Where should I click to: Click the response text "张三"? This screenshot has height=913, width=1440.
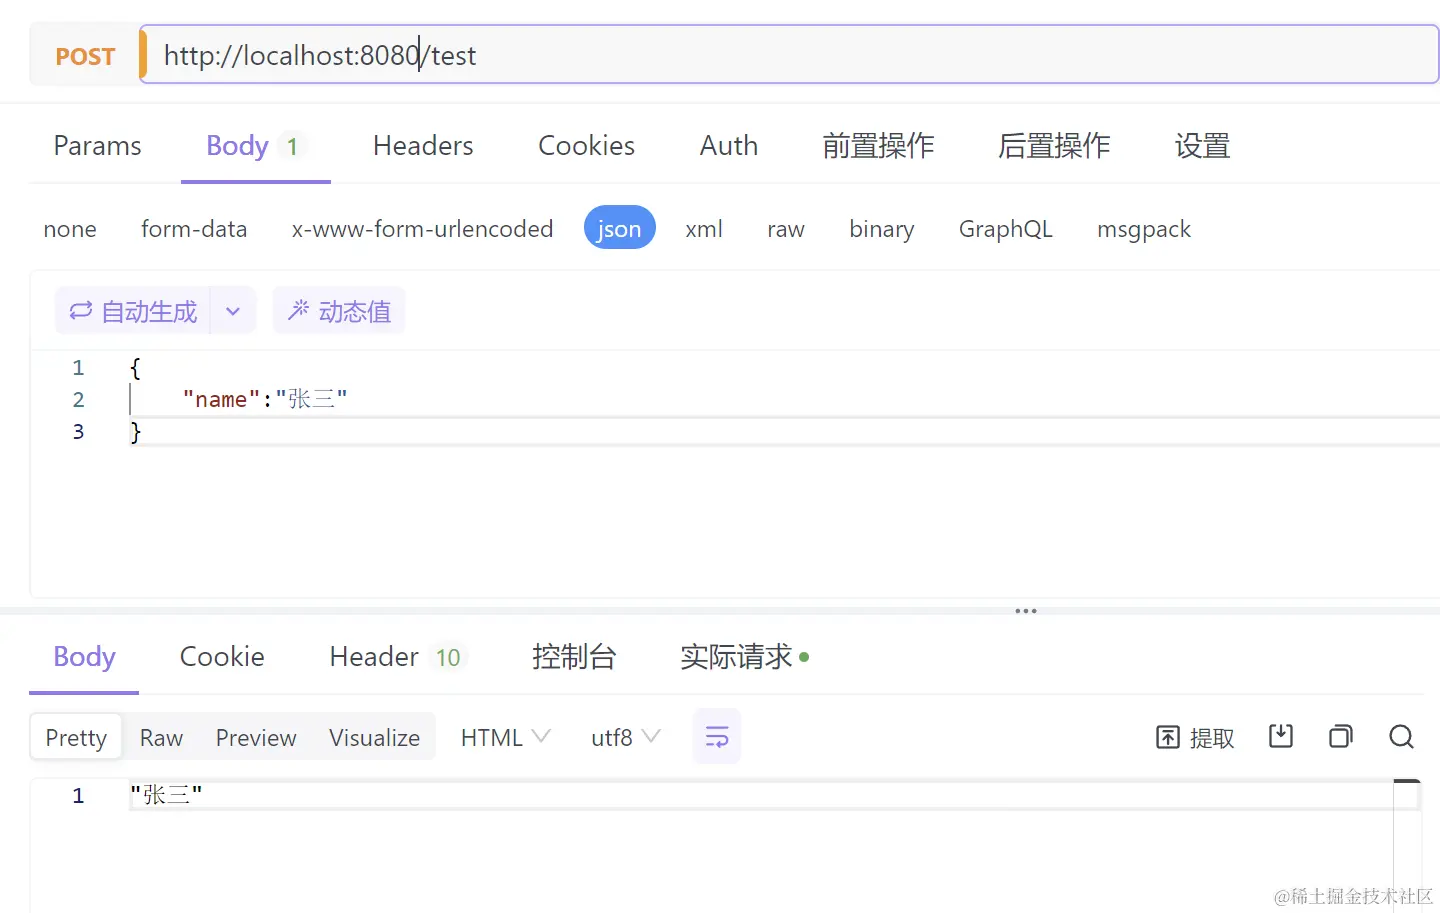coord(167,796)
